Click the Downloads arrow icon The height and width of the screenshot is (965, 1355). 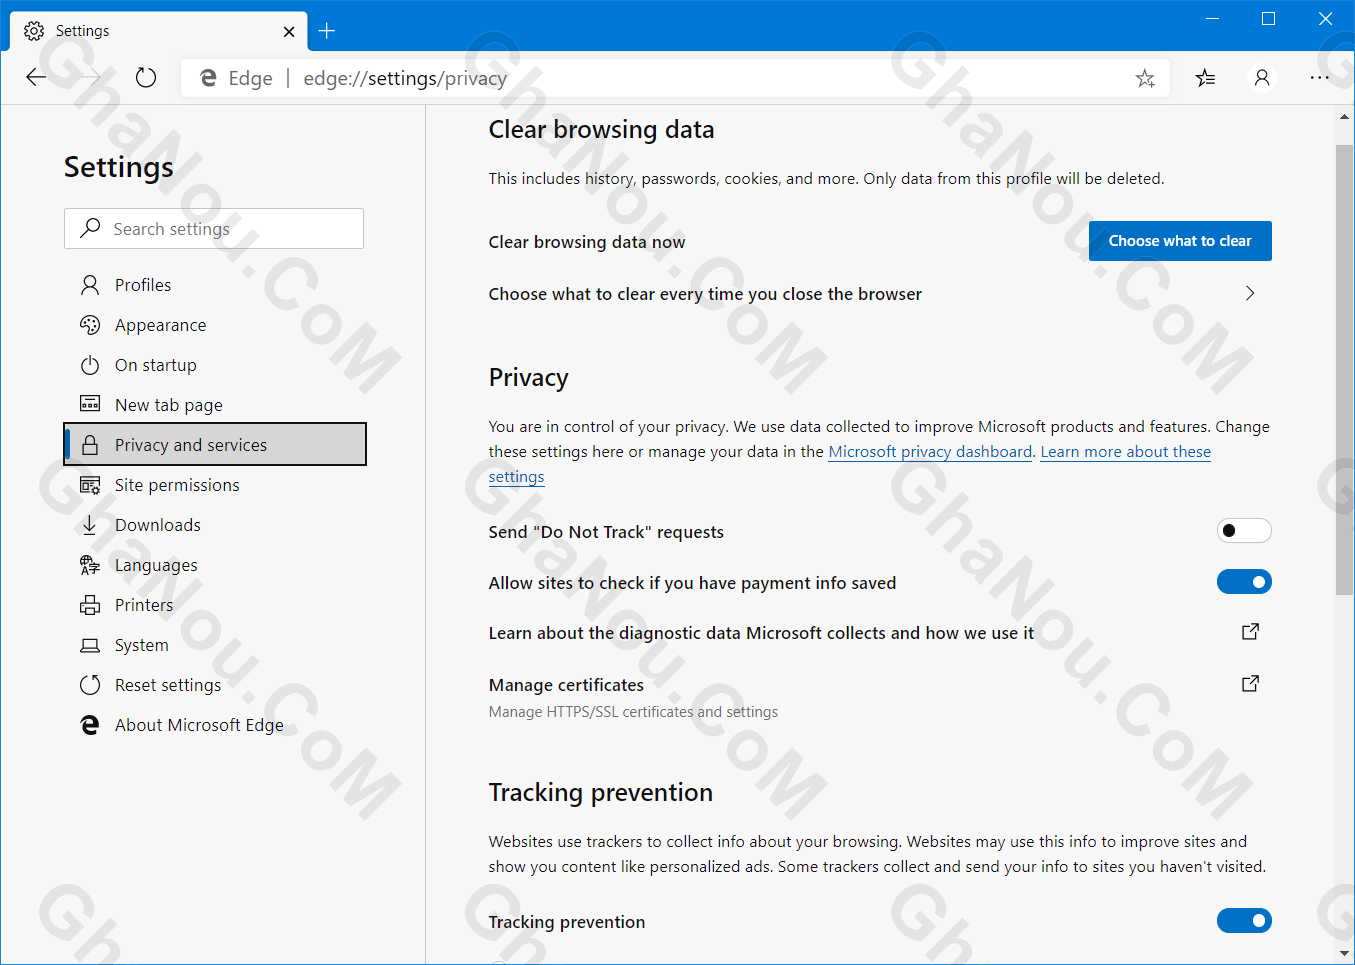[x=90, y=525]
